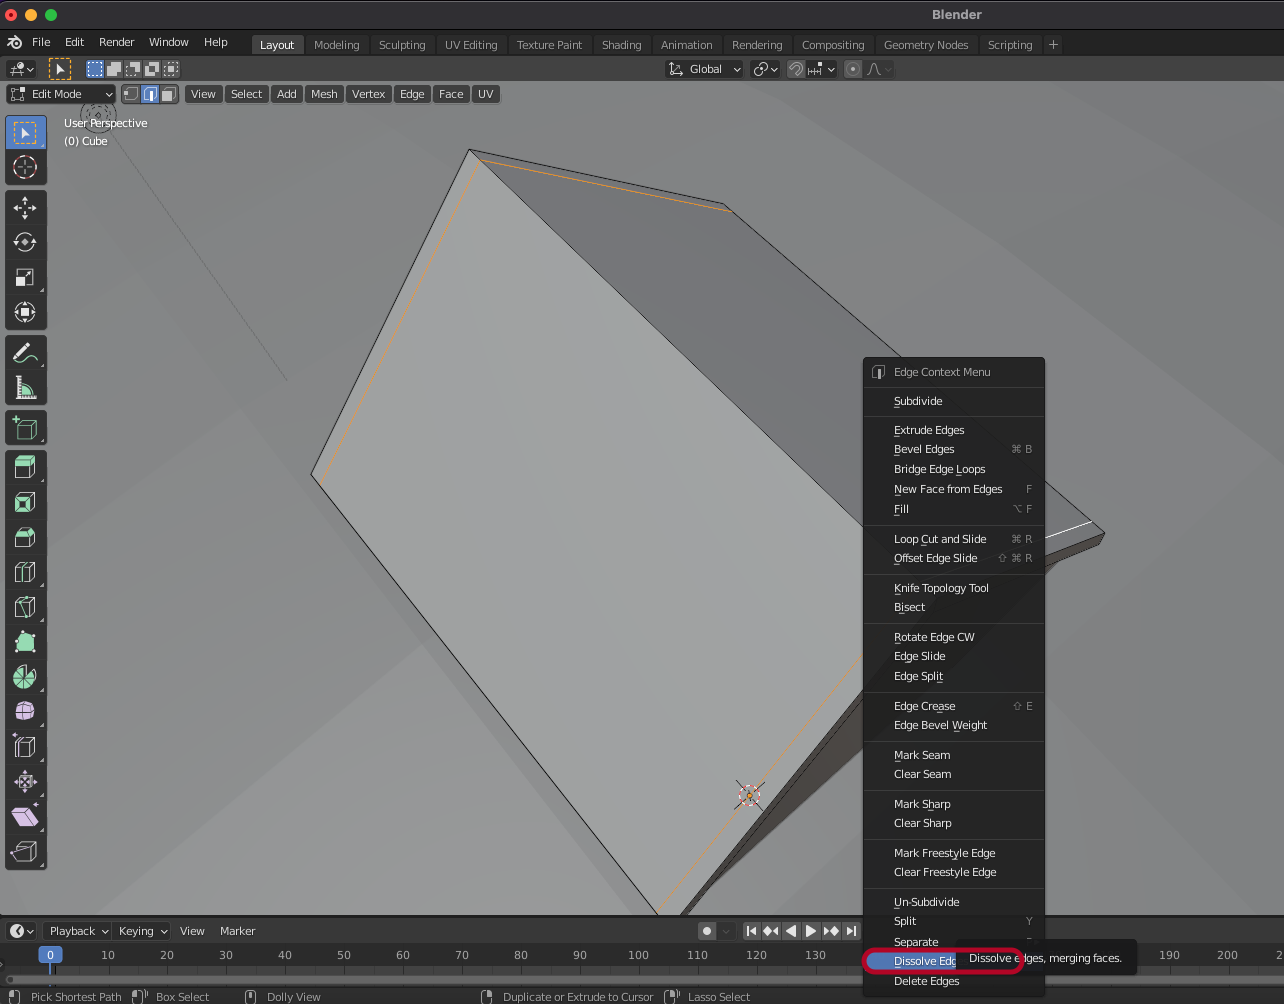Image resolution: width=1284 pixels, height=1004 pixels.
Task: Open the UV header menu
Action: click(x=485, y=94)
